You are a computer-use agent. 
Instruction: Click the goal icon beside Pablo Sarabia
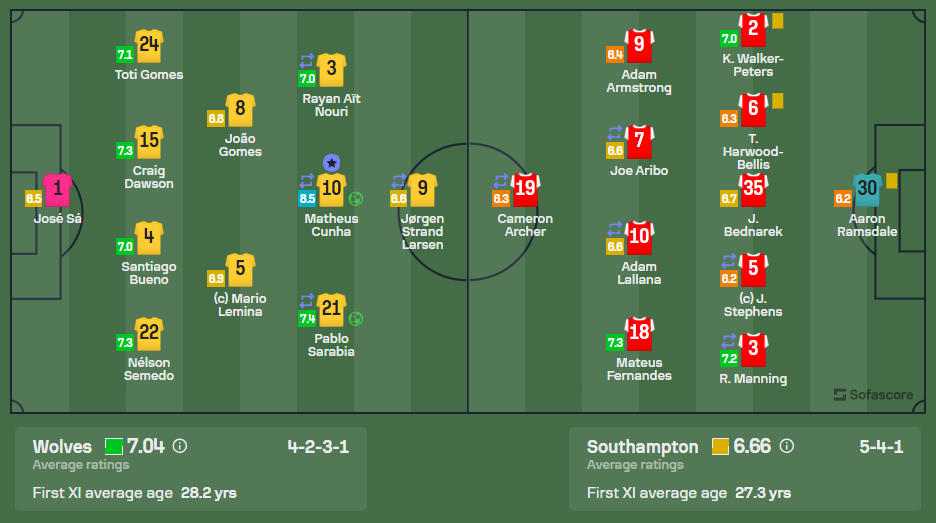pyautogui.click(x=356, y=319)
